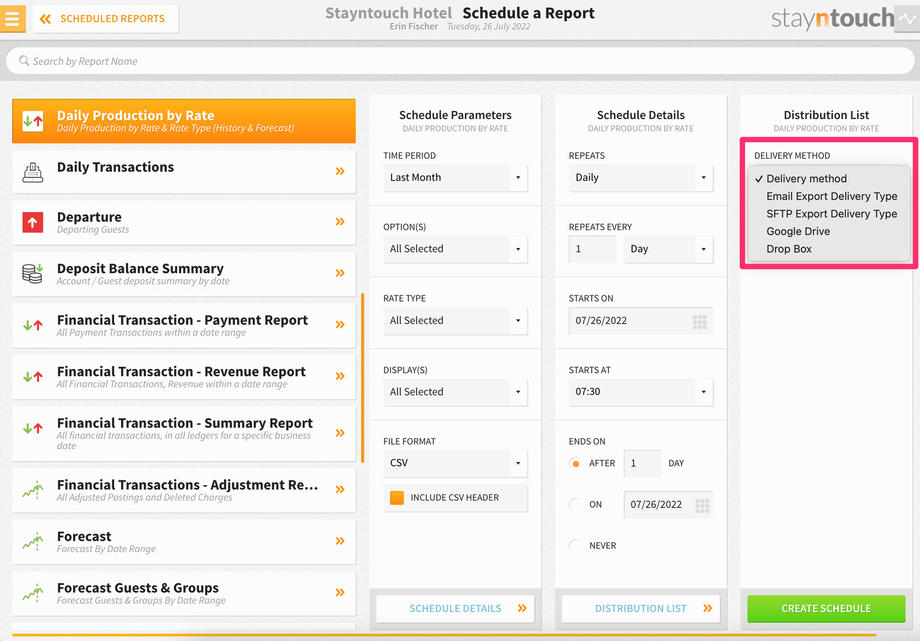Click the Summary Report arrows icon
This screenshot has height=641, width=920.
pos(33,429)
